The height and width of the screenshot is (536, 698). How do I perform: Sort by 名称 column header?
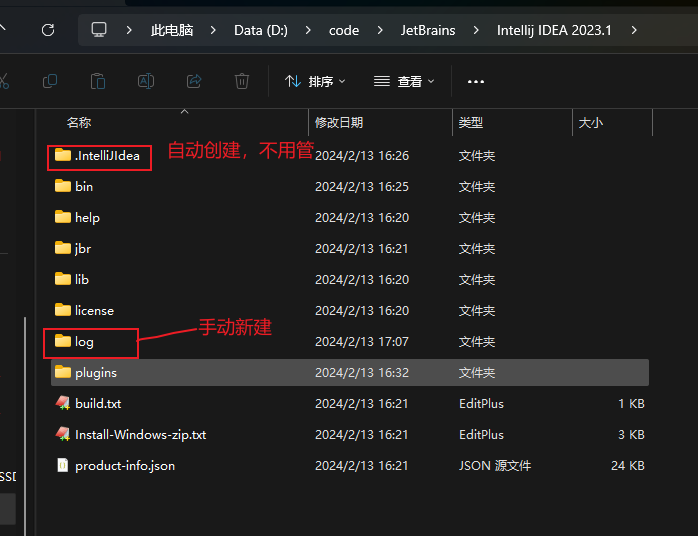(x=79, y=122)
